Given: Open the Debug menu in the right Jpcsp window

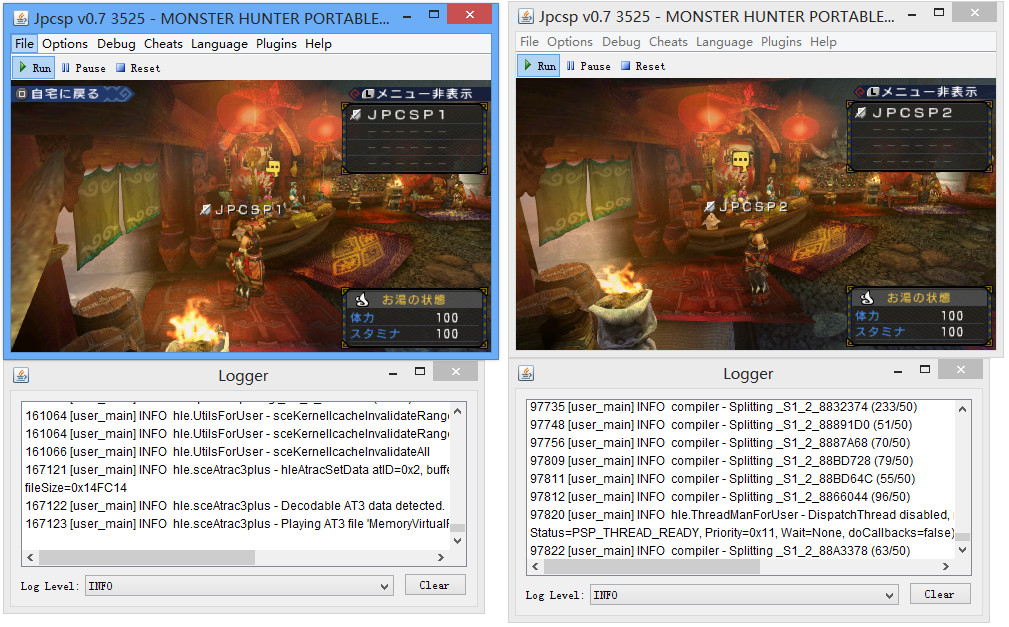Looking at the screenshot, I should (x=622, y=42).
